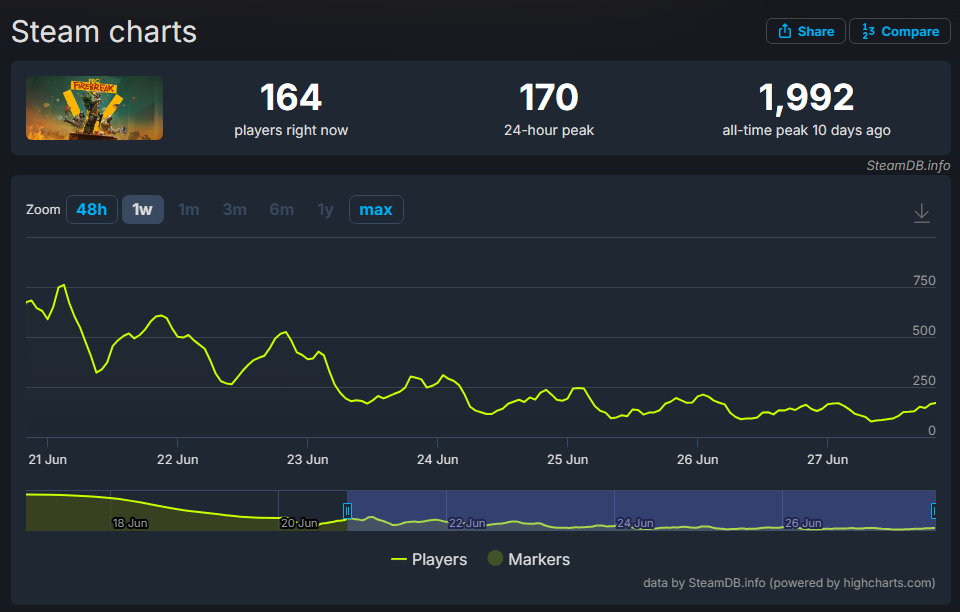Click the right navigator range handle
960x612 pixels.
click(934, 510)
